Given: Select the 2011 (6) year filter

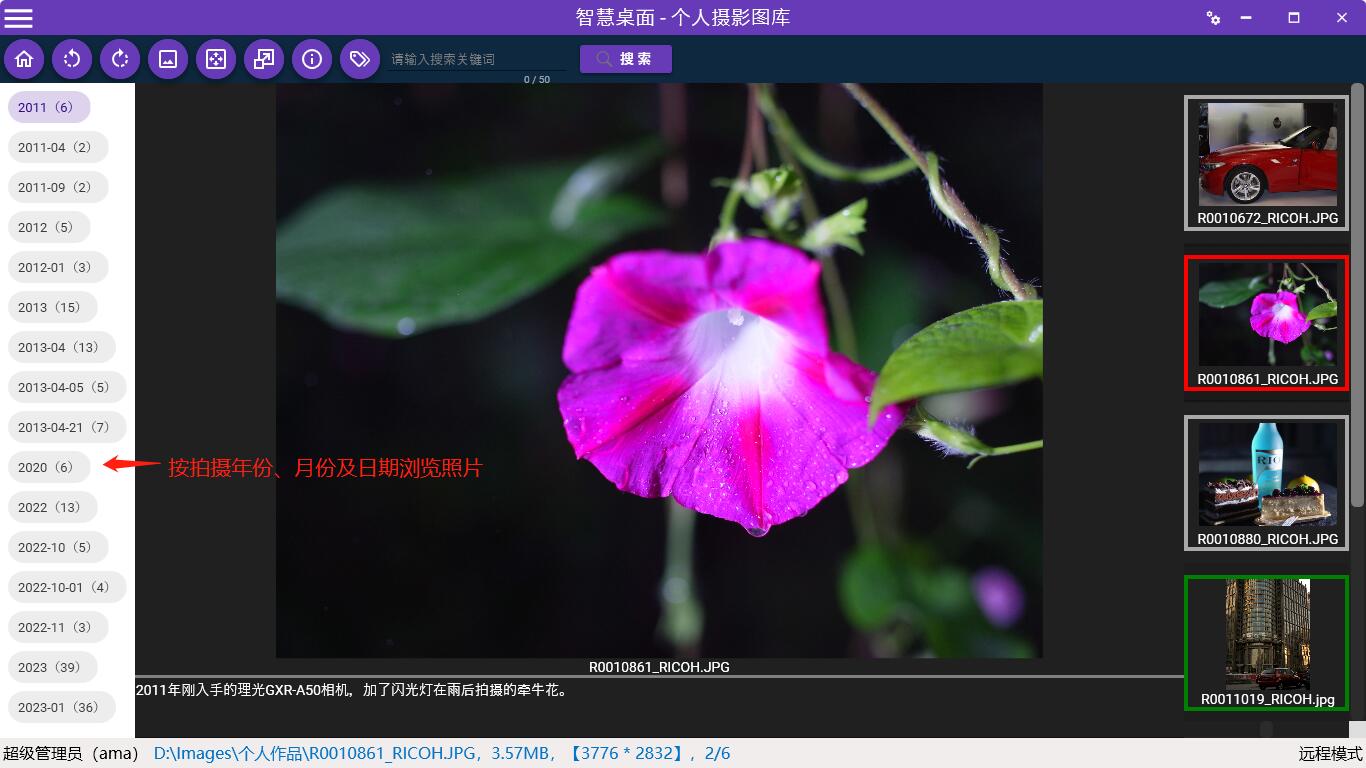Looking at the screenshot, I should pyautogui.click(x=48, y=107).
